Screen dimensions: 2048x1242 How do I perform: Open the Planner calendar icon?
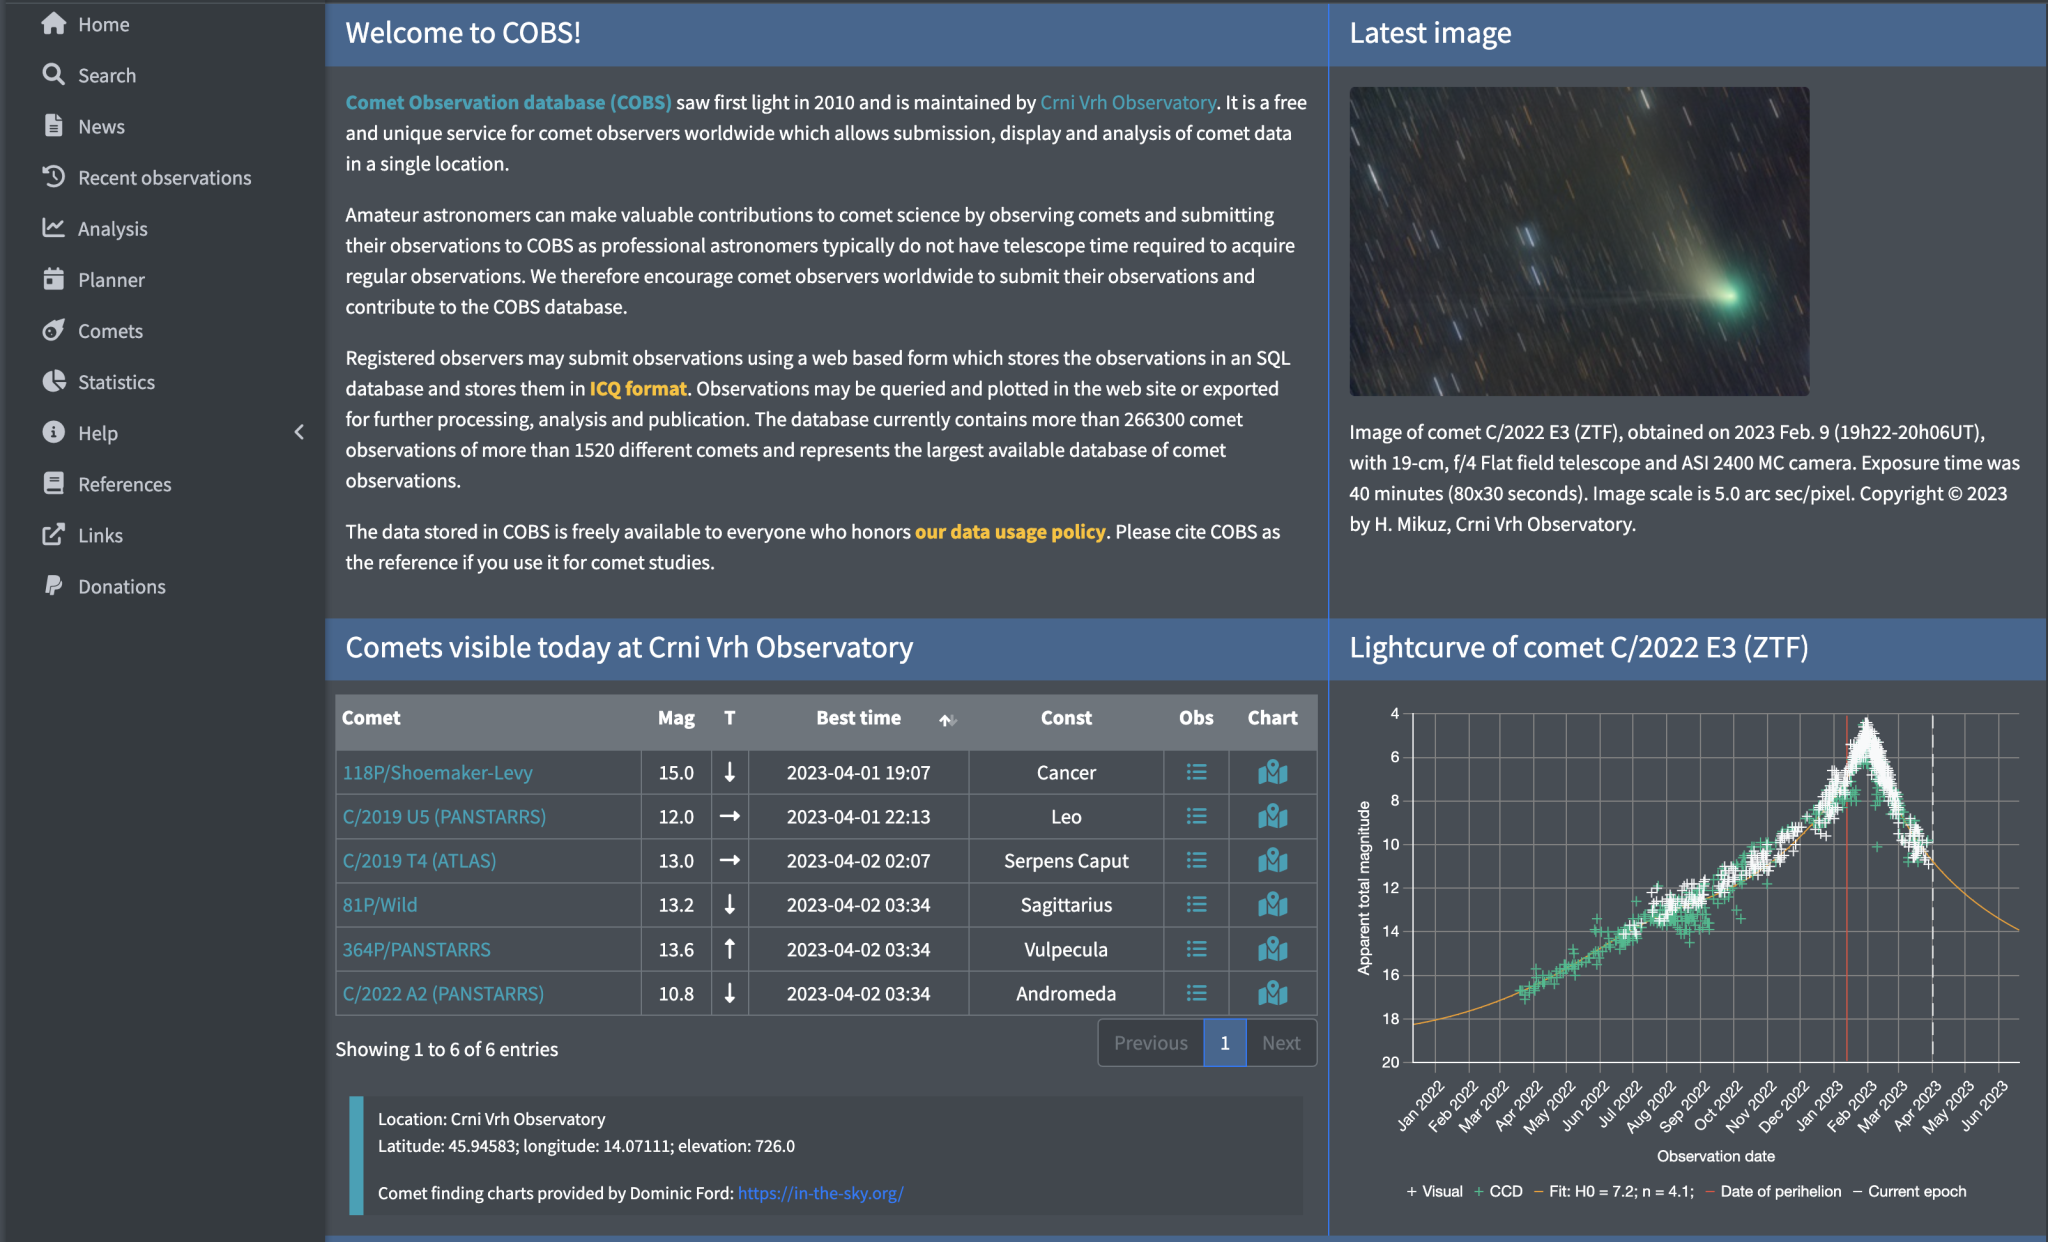click(x=53, y=279)
